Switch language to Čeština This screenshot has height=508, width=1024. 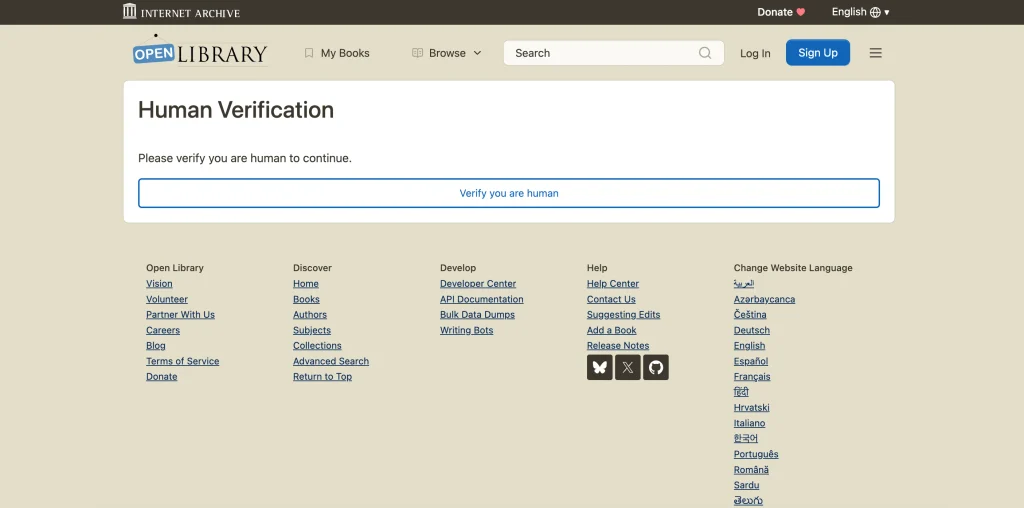(x=750, y=315)
